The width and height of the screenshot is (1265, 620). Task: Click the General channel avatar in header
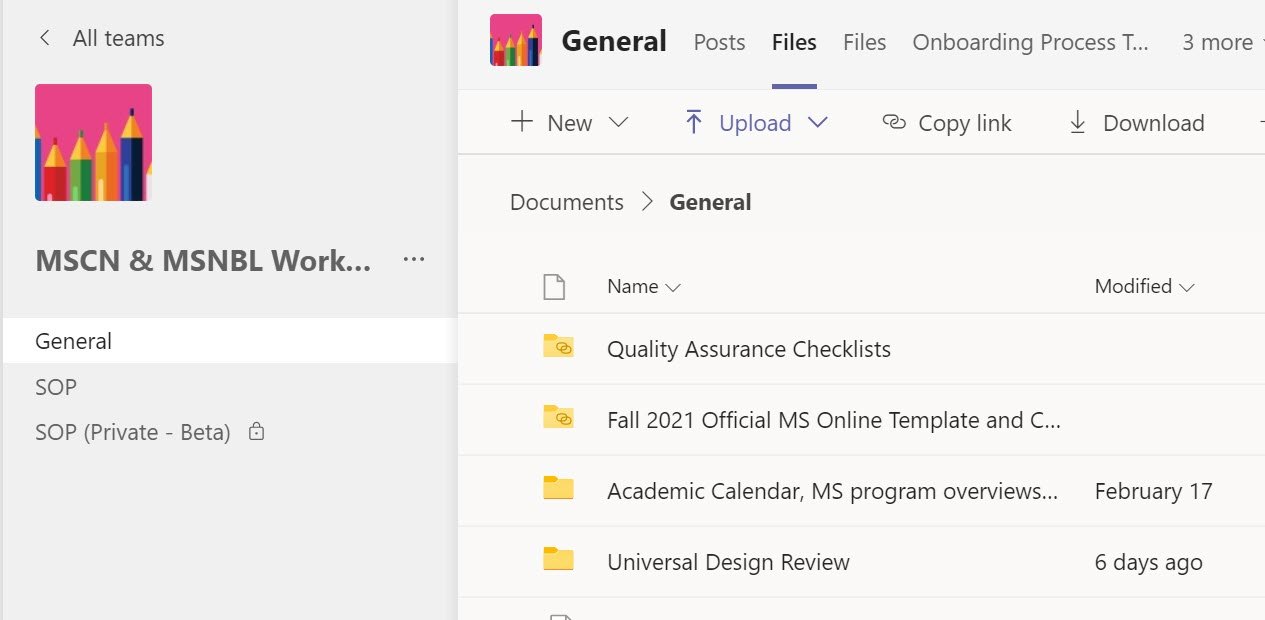(516, 40)
